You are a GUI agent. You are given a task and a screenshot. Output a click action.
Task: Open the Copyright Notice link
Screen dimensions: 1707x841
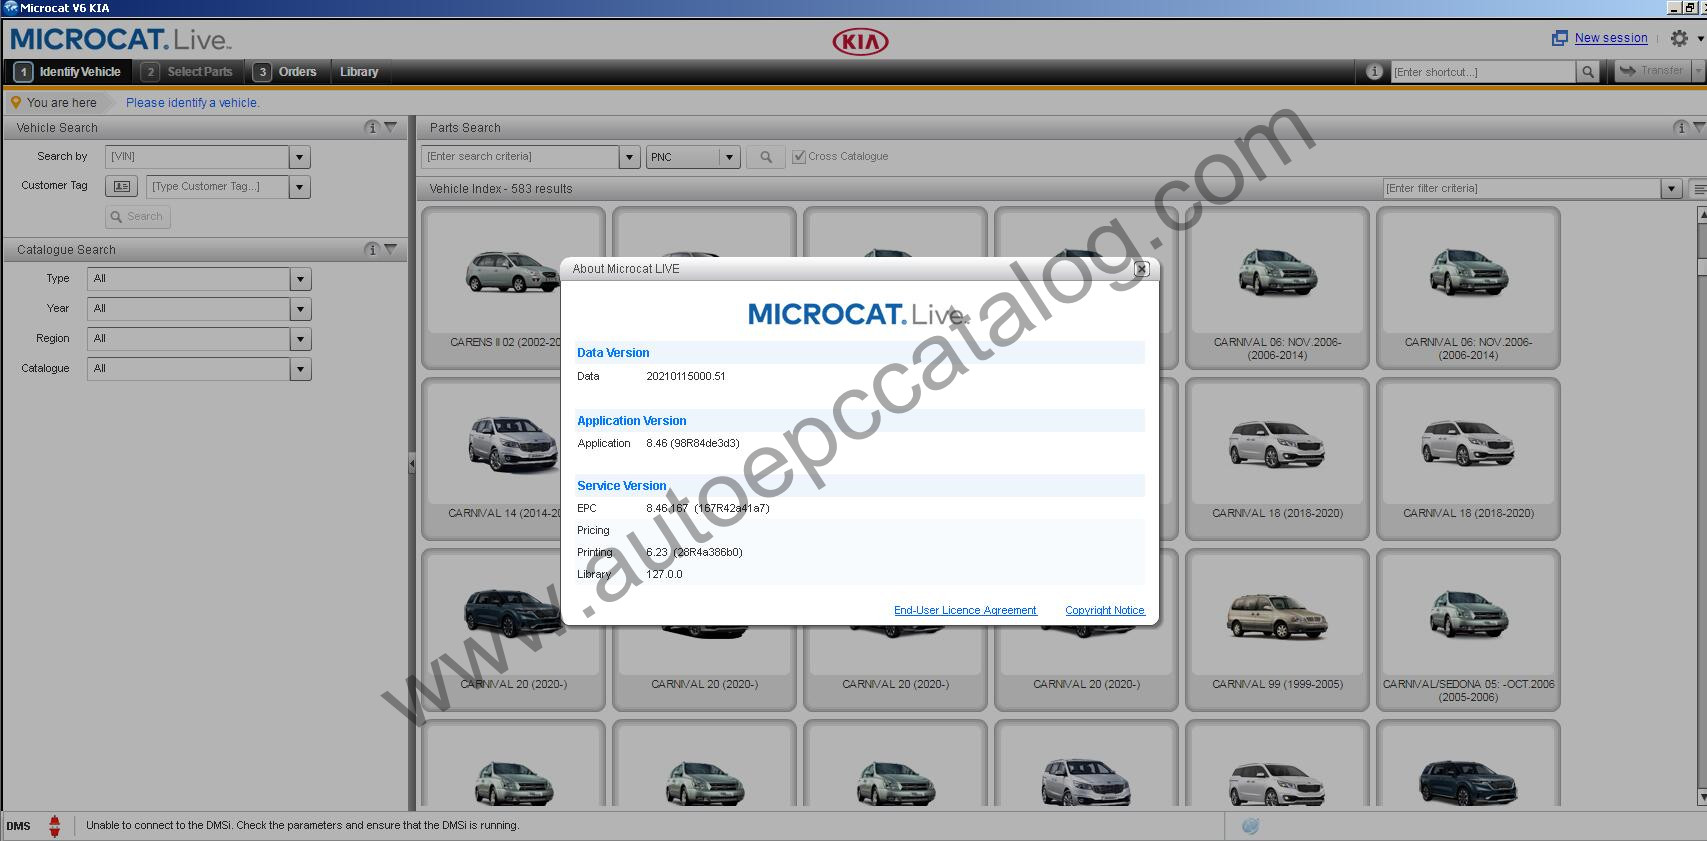pyautogui.click(x=1105, y=610)
